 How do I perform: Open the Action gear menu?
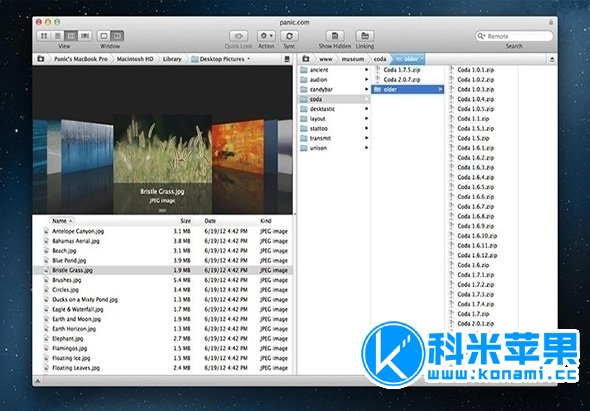266,36
